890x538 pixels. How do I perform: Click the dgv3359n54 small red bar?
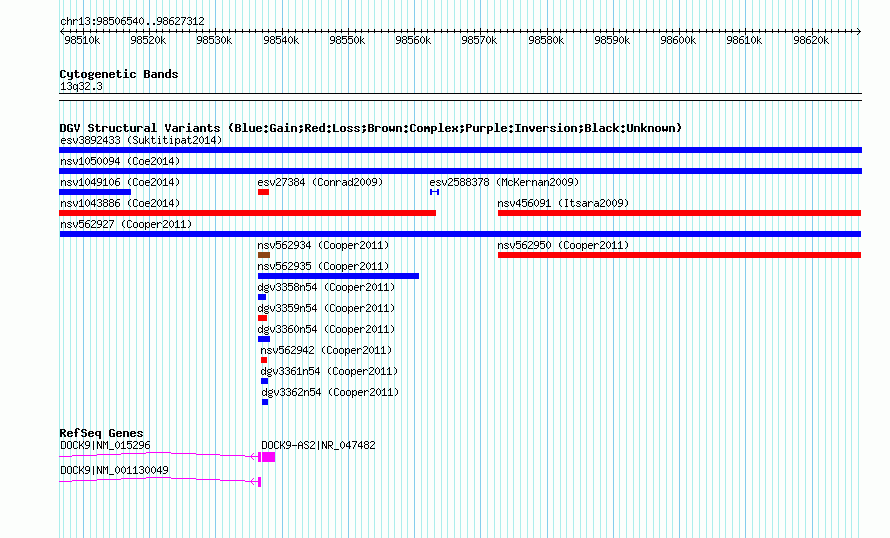tap(262, 318)
